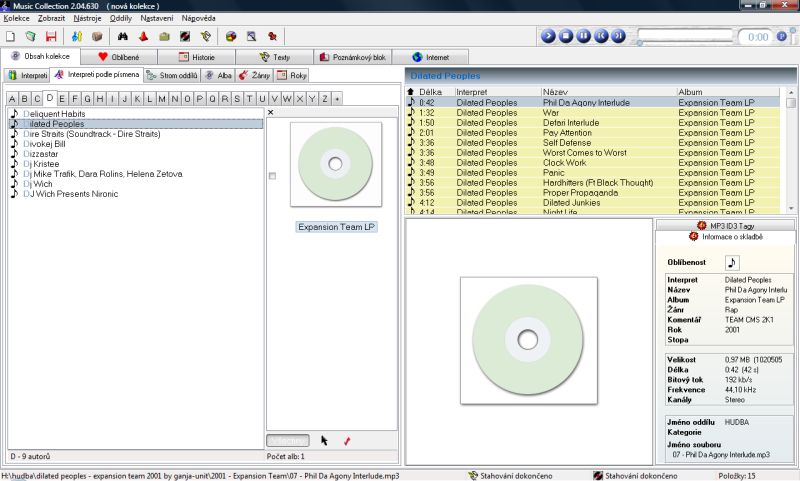Skip to next track in player
Viewport: 800px width, 481px height.
point(618,36)
